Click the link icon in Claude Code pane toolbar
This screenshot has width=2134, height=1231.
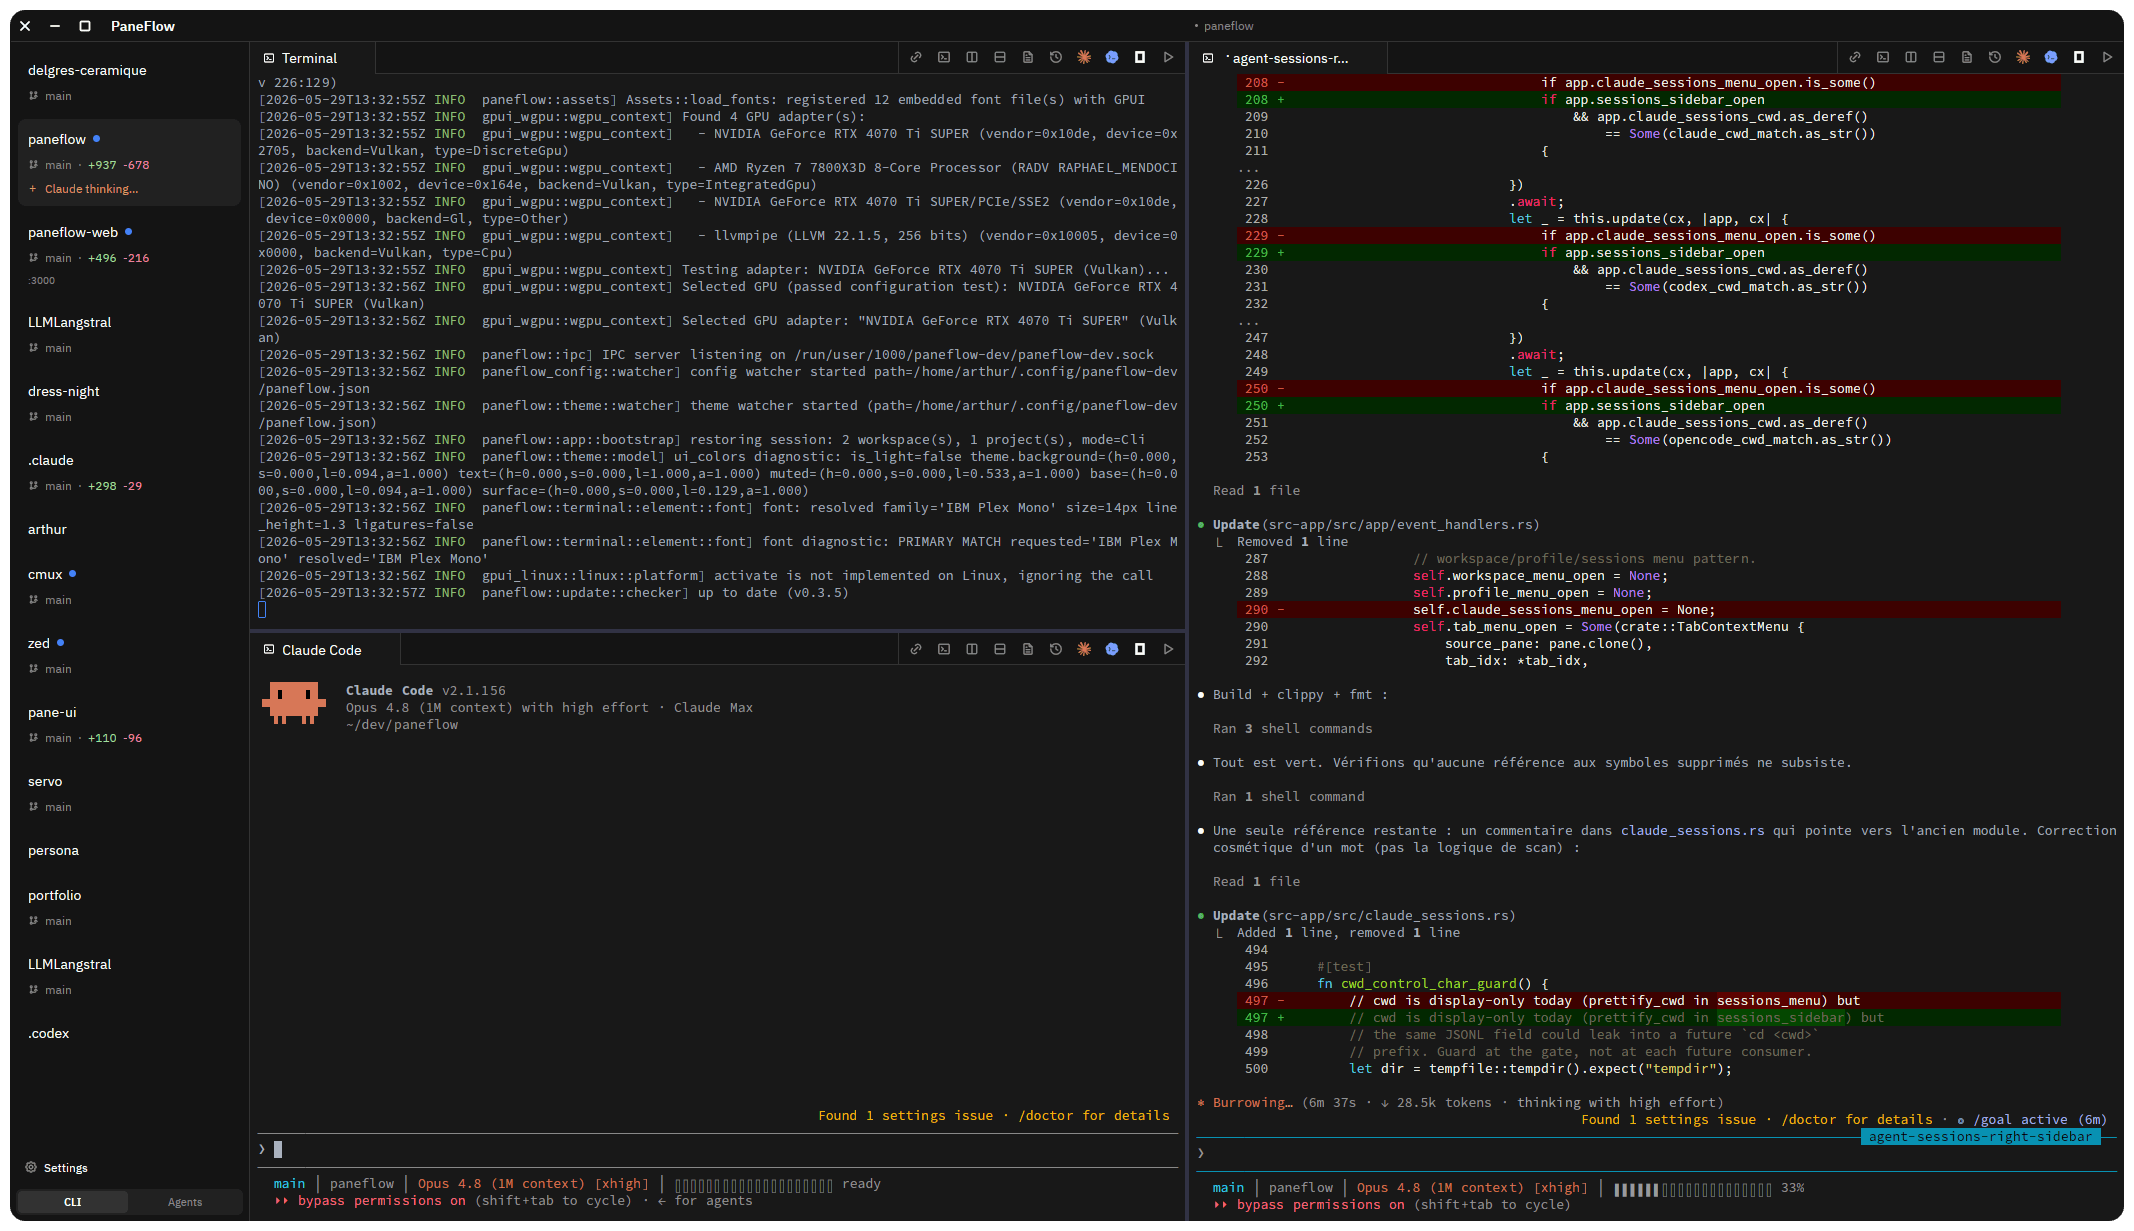pos(916,650)
